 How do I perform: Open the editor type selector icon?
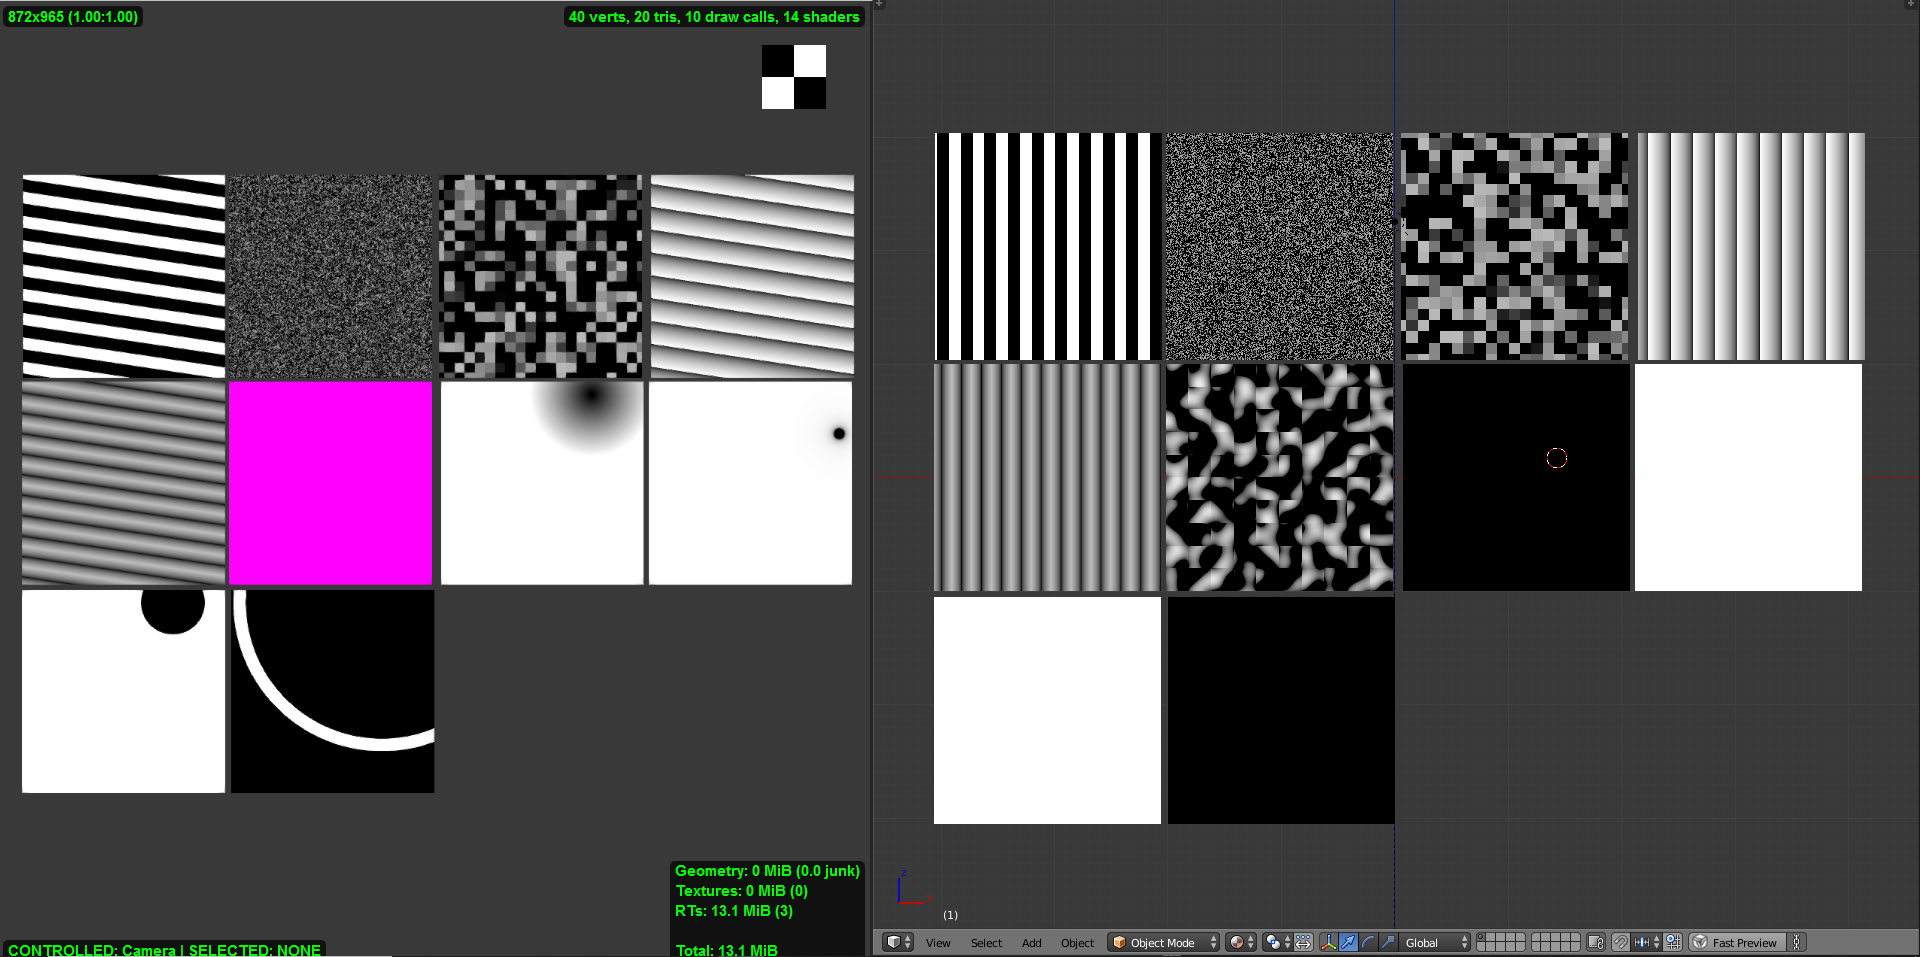click(x=896, y=942)
